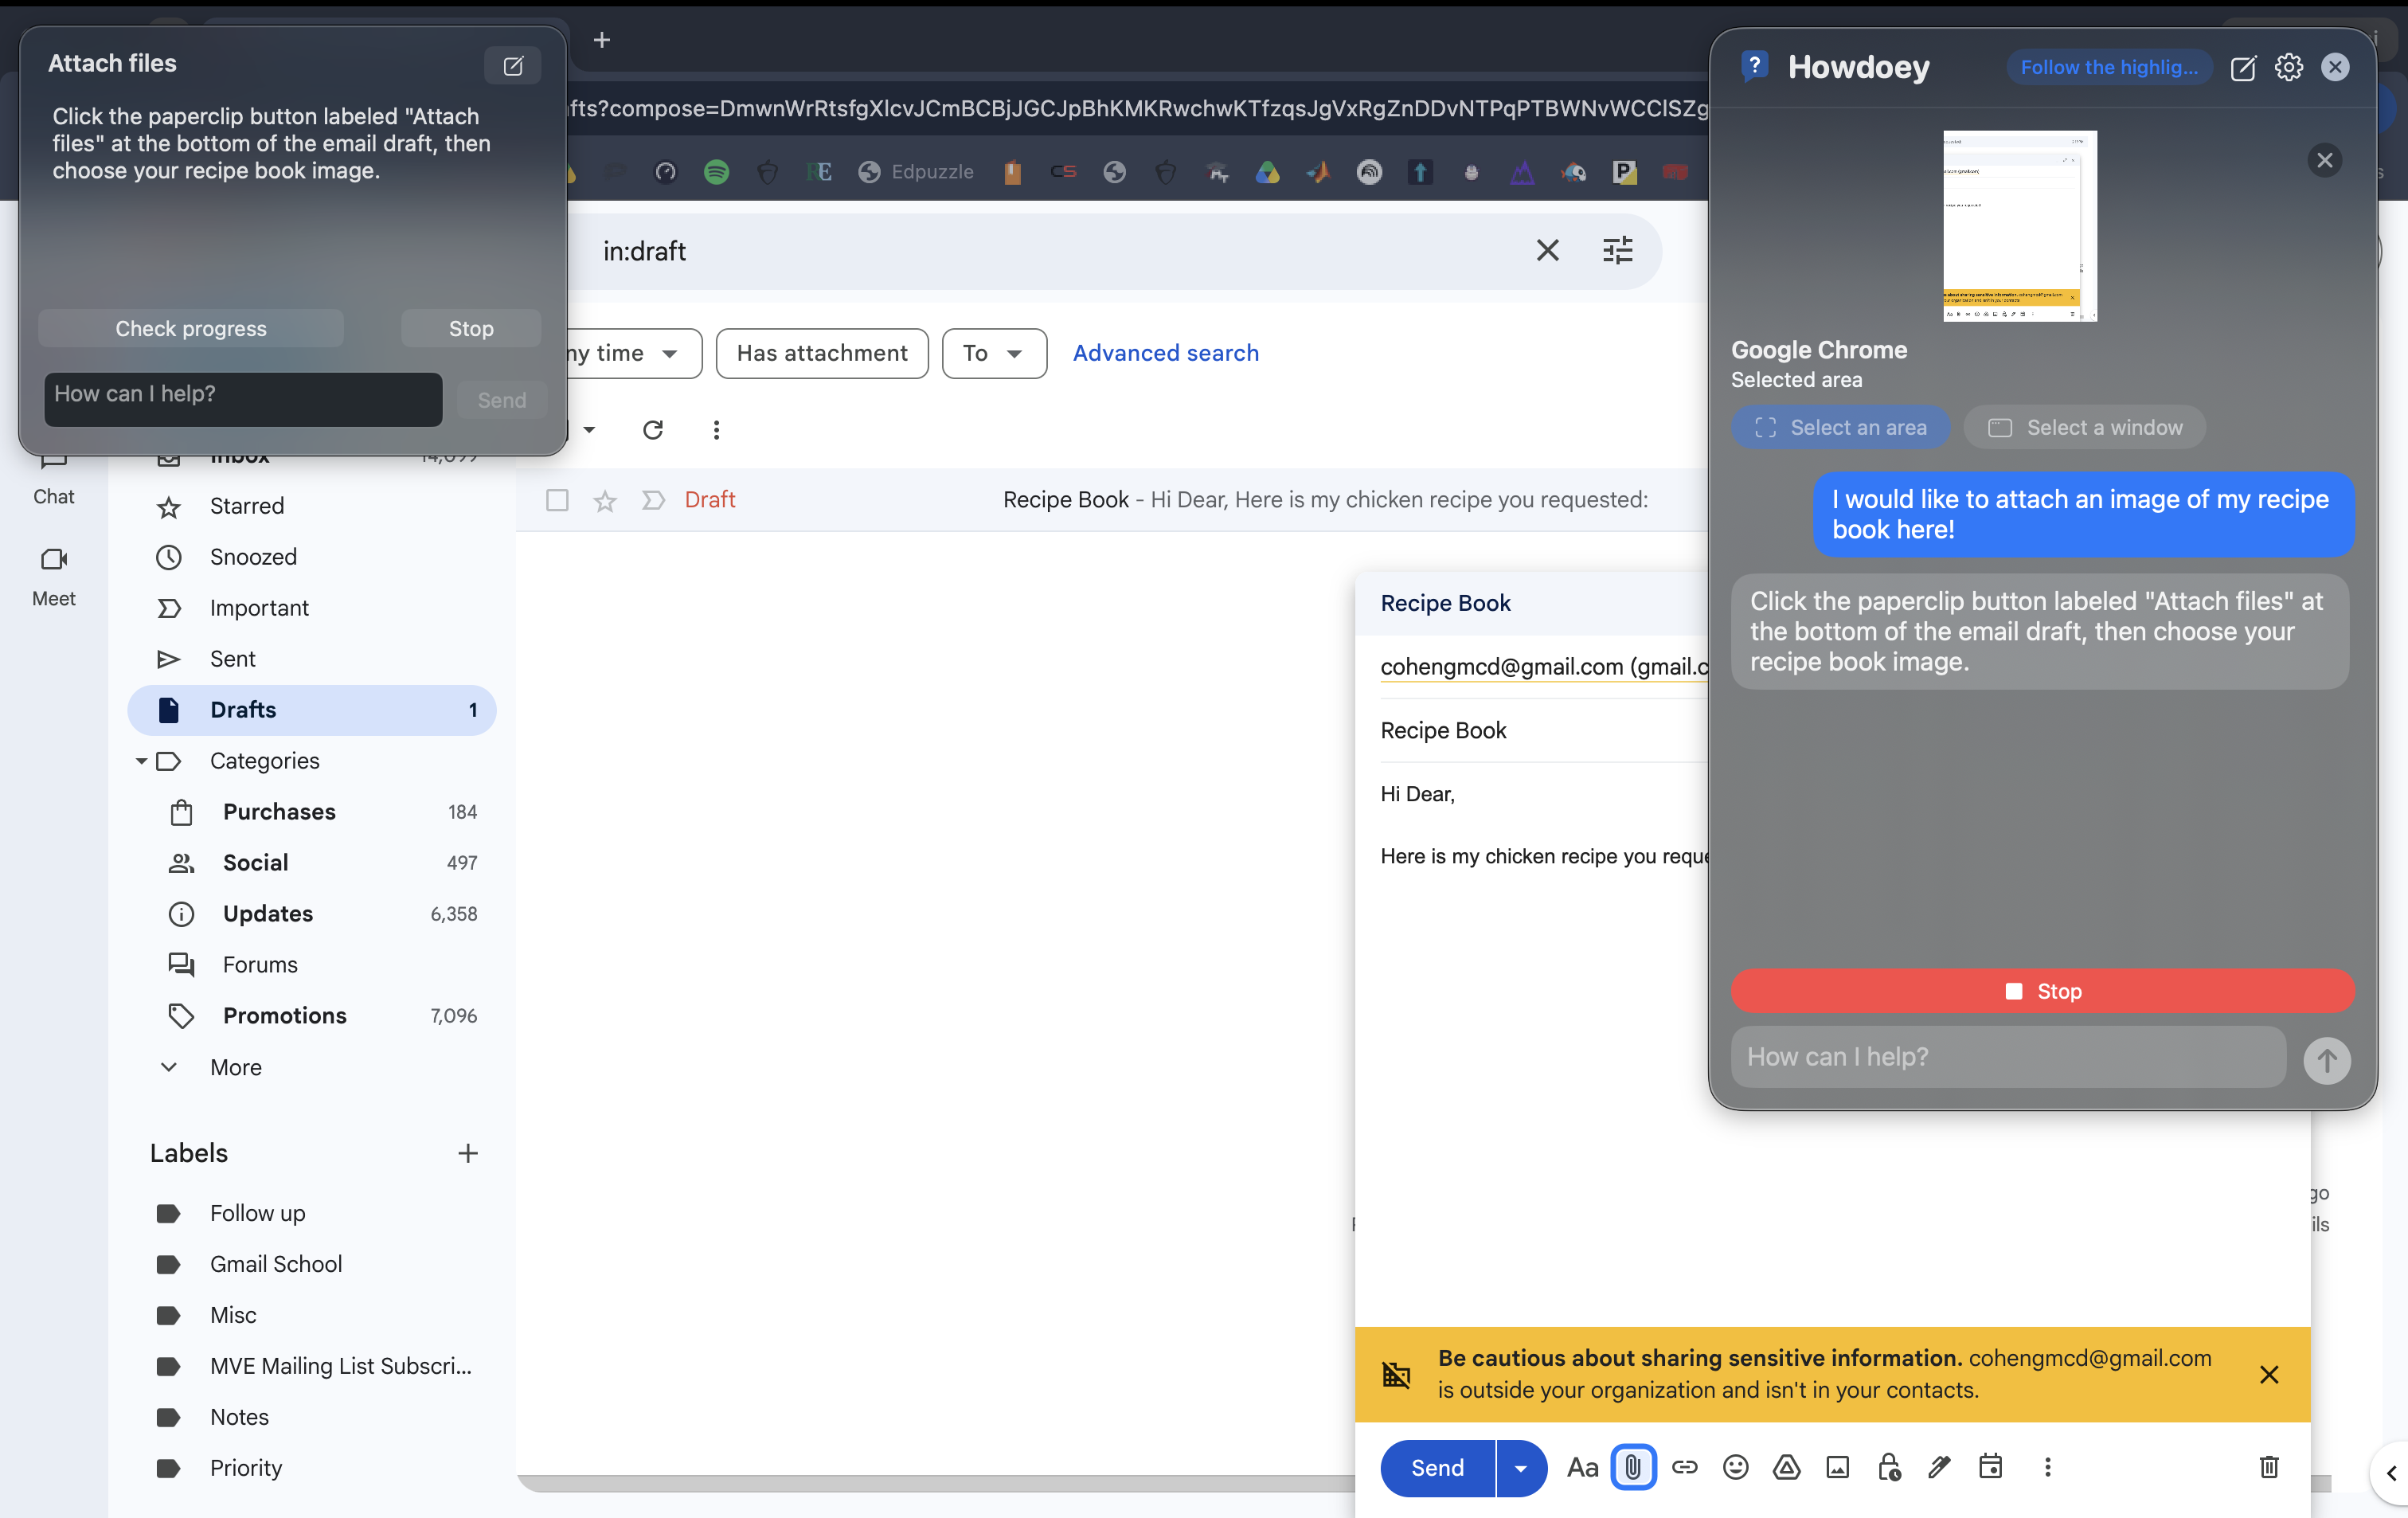Click the Spotify bookmark icon
Screen dimensions: 2408x1518
pos(716,172)
